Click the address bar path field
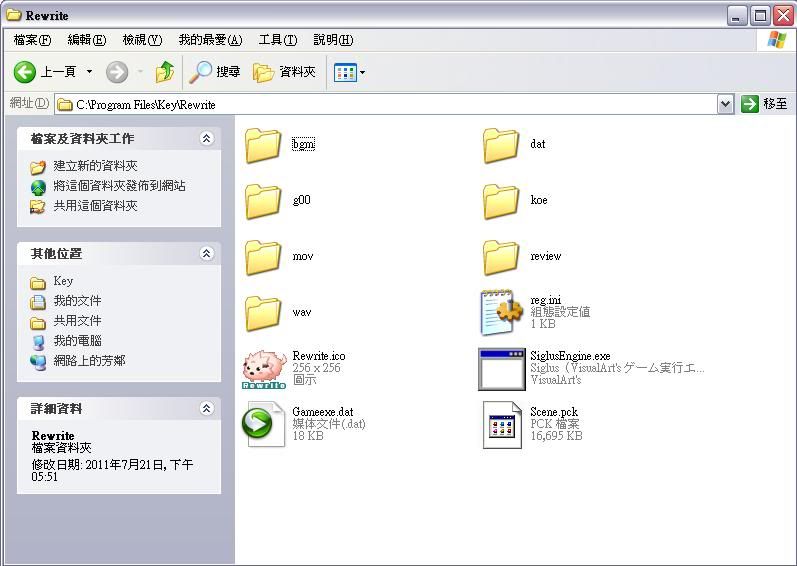797x566 pixels. pos(390,104)
